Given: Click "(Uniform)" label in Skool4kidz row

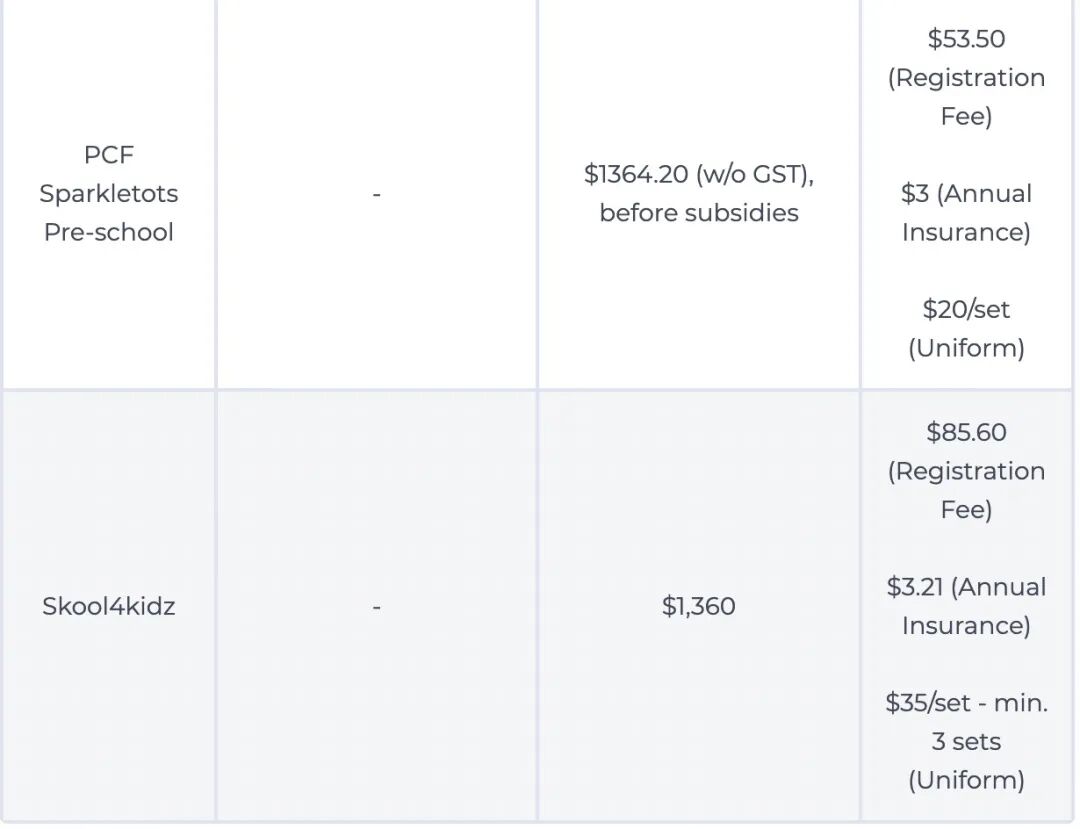Looking at the screenshot, I should (966, 780).
